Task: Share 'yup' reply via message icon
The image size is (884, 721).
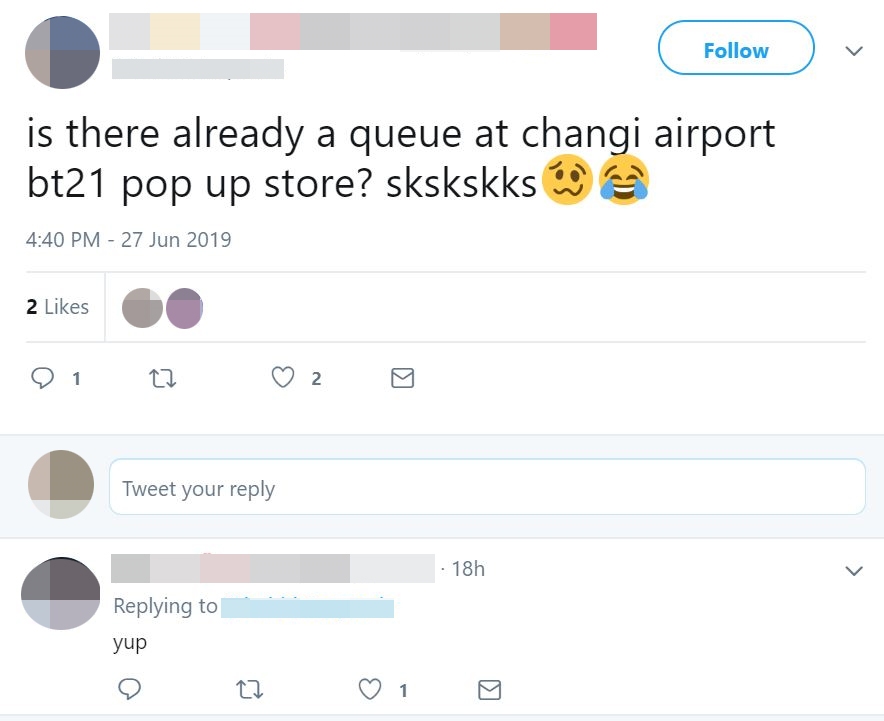Action: click(x=489, y=689)
